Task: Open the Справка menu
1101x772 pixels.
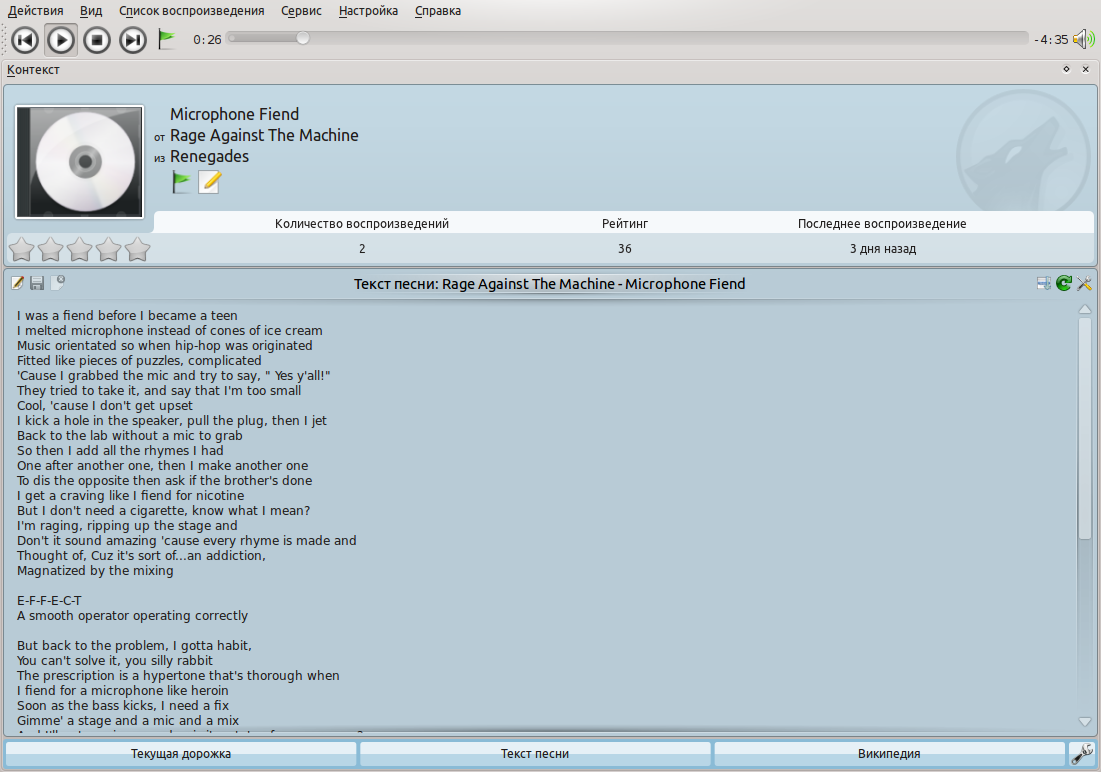Action: pyautogui.click(x=437, y=11)
